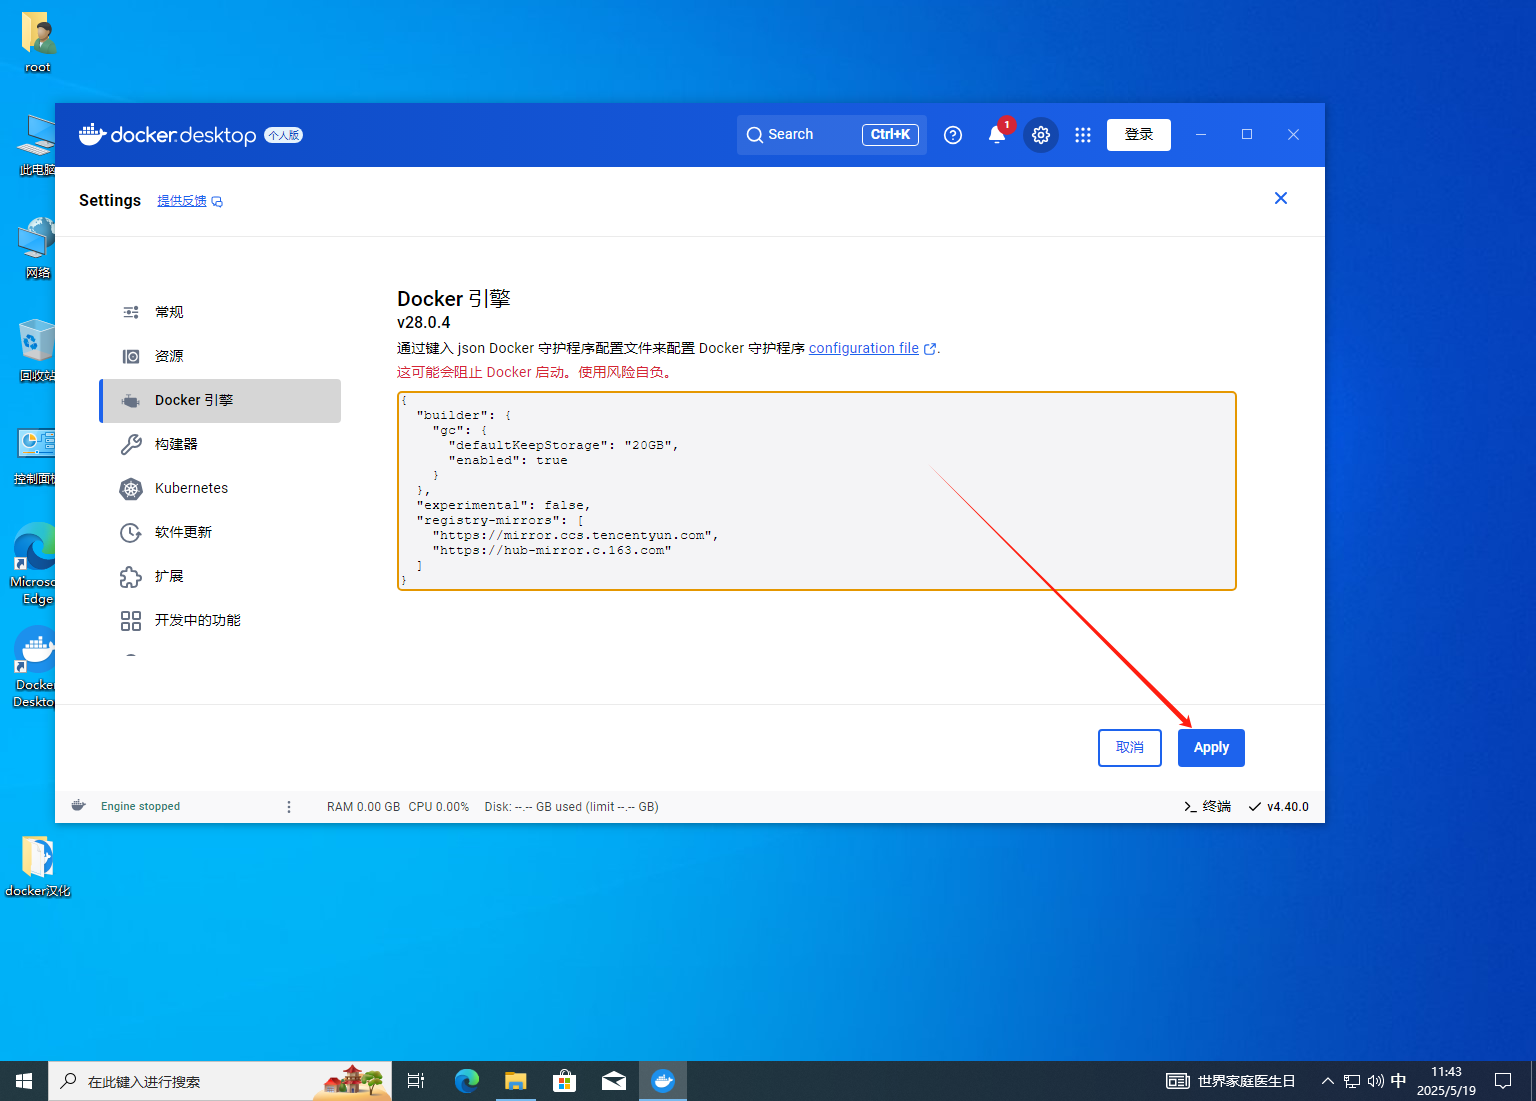Open Mail app from taskbar
The height and width of the screenshot is (1101, 1536).
[x=614, y=1081]
